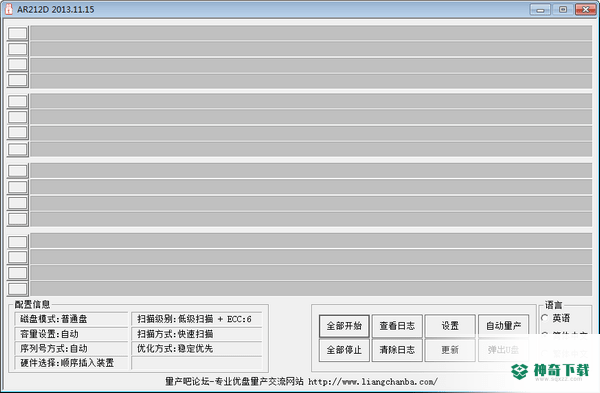The width and height of the screenshot is (600, 393).
Task: Click the 序列号方式:自动 field
Action: pos(71,348)
